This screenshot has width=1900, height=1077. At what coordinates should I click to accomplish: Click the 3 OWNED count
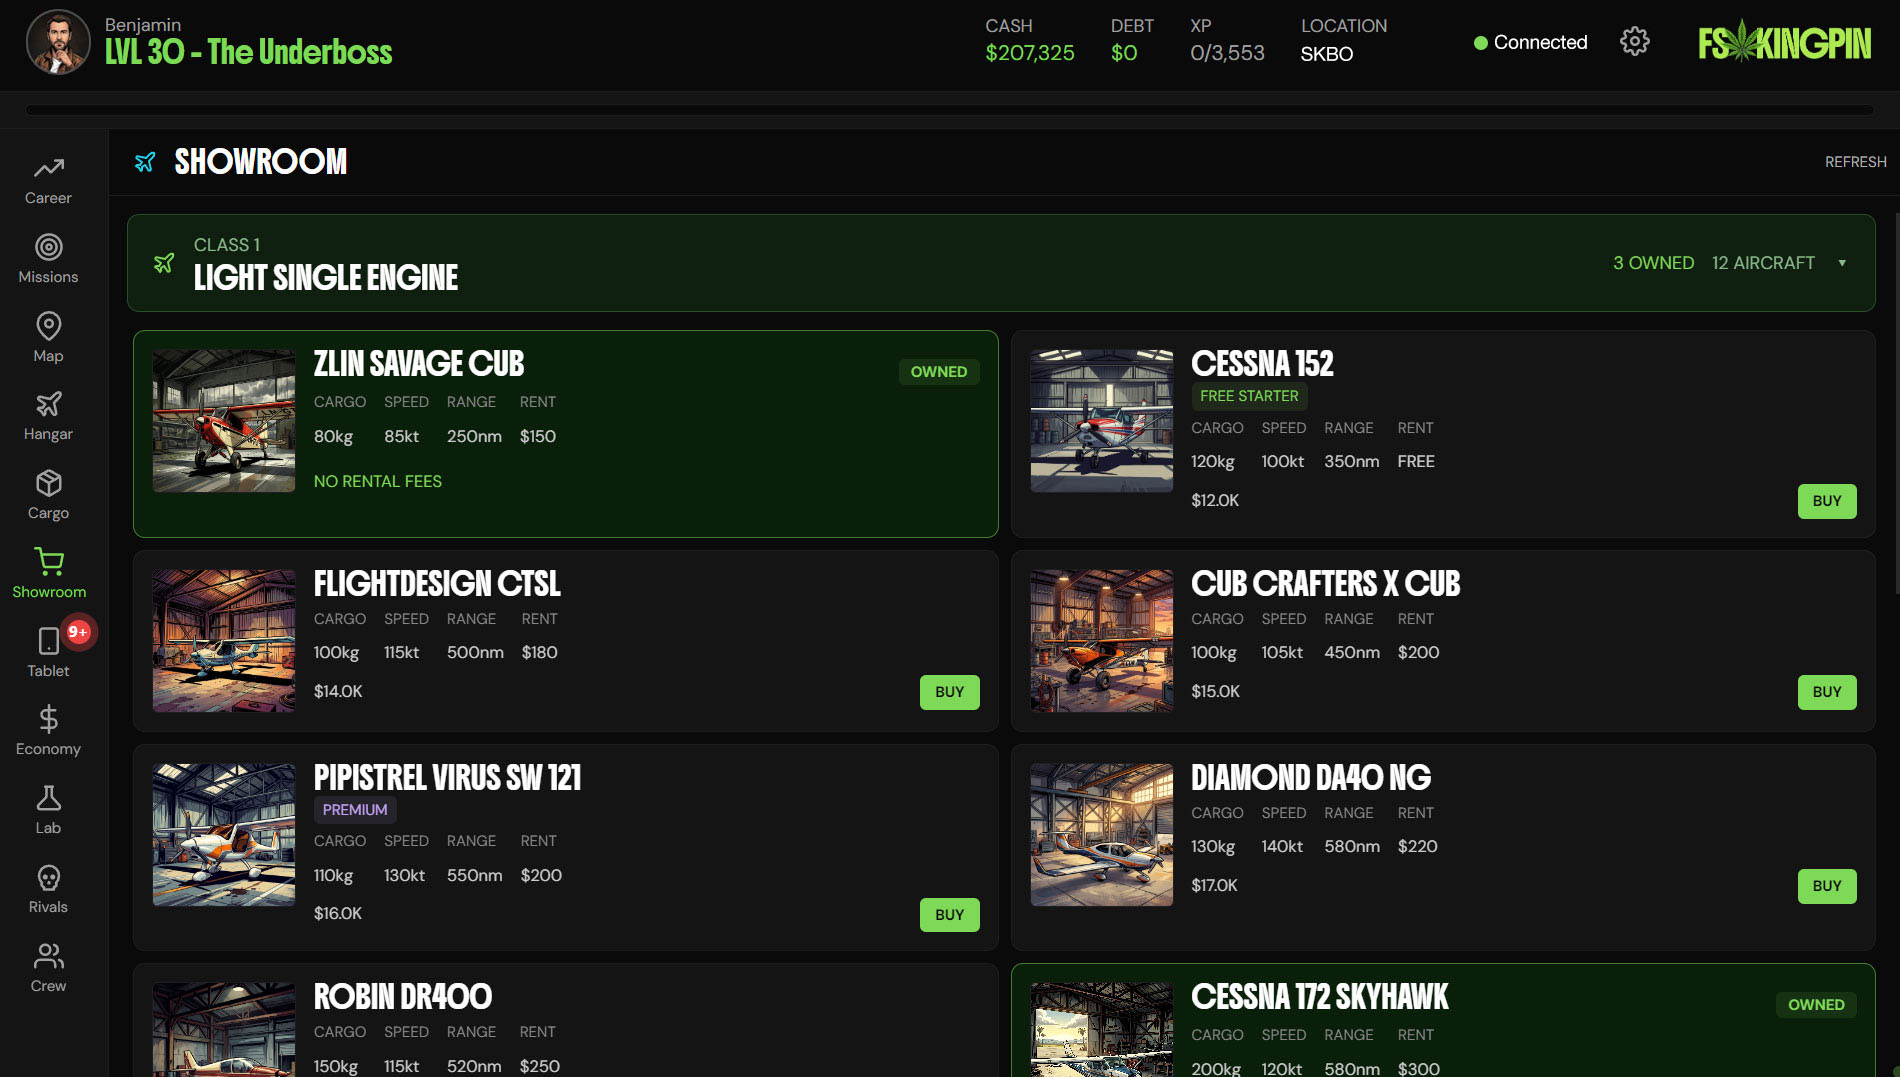click(x=1654, y=263)
